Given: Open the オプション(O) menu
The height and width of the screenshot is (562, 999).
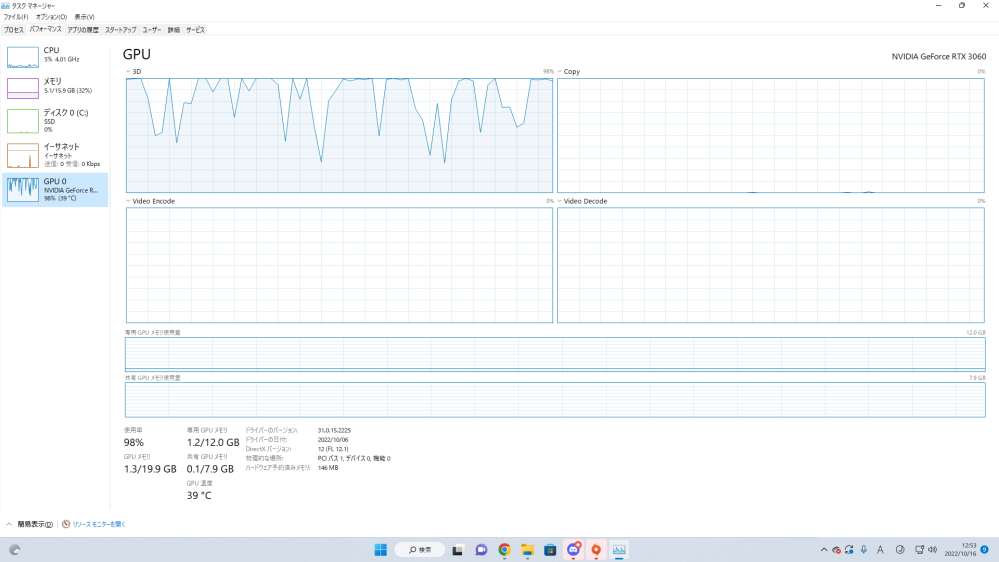Looking at the screenshot, I should coord(51,17).
